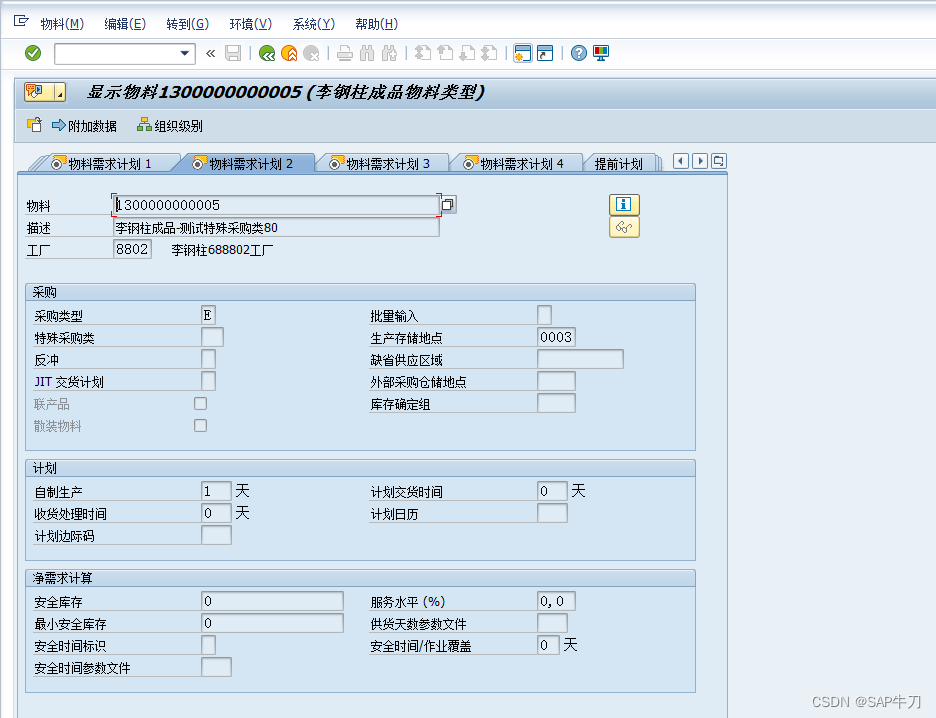936x718 pixels.
Task: Click the glasses display icon below info button
Action: pos(624,227)
